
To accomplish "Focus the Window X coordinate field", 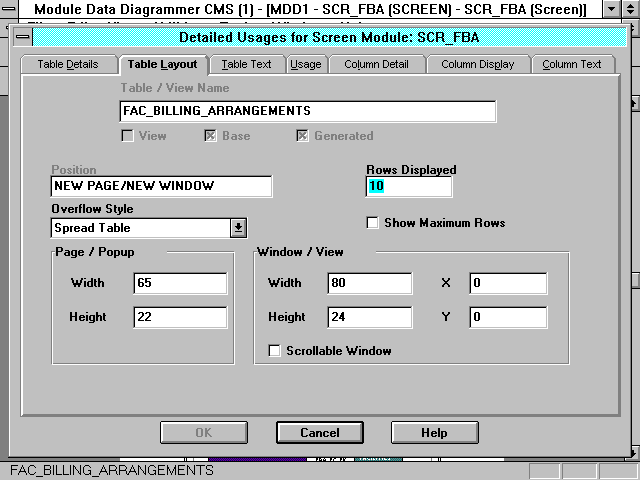I will [x=508, y=284].
